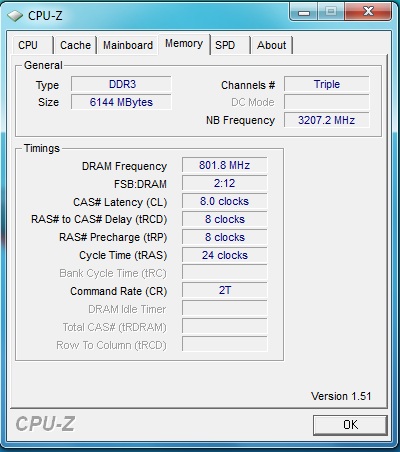Close the CPU-Z window
400x452 pixels.
coord(368,12)
